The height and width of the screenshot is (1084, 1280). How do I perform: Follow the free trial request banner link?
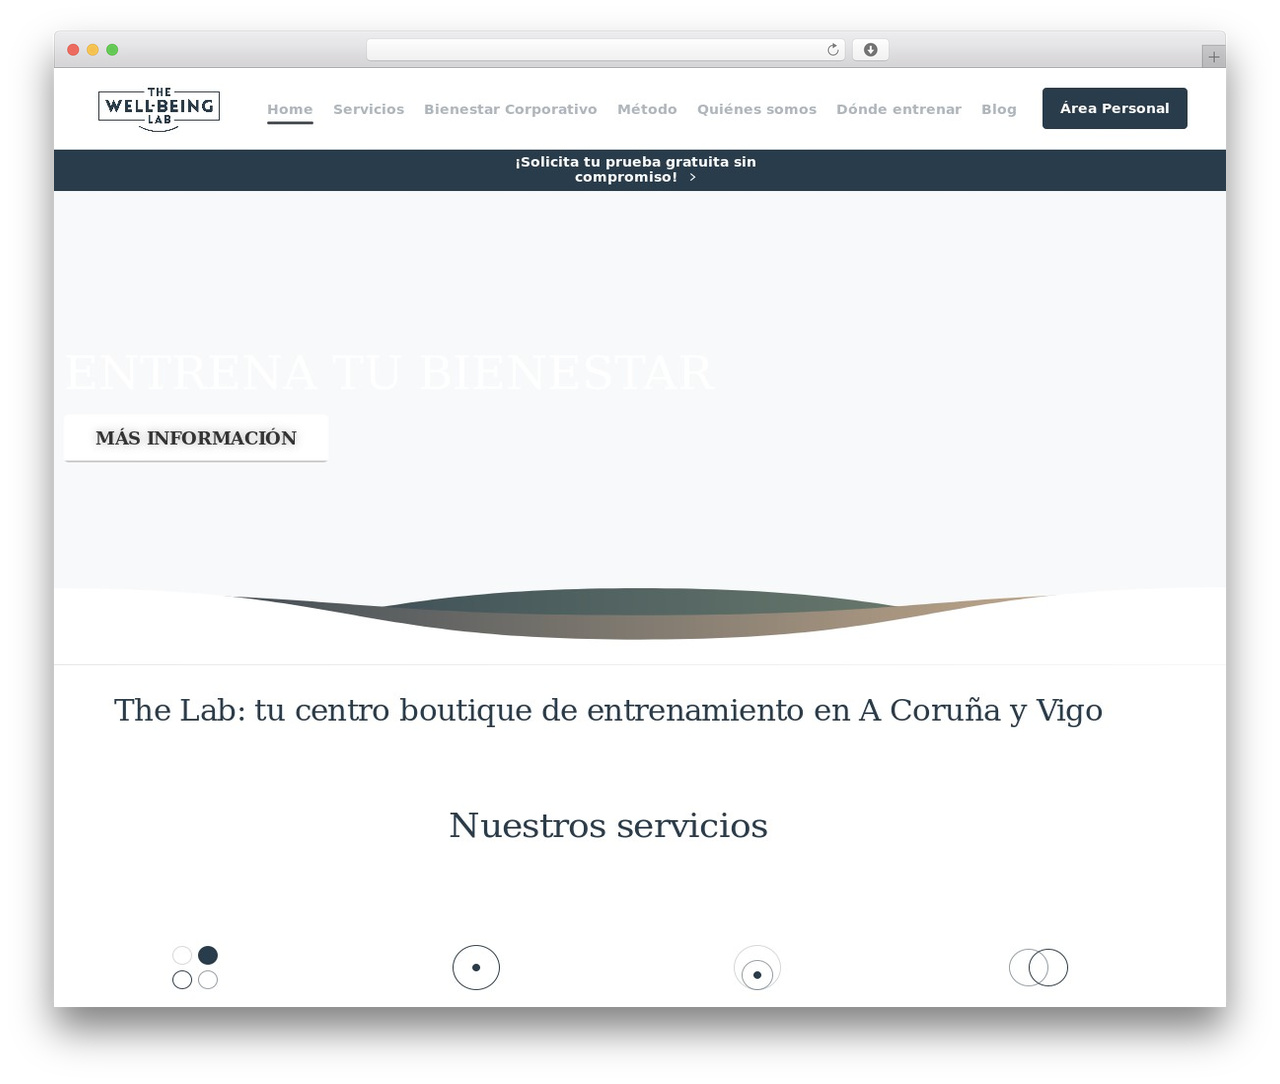[636, 169]
